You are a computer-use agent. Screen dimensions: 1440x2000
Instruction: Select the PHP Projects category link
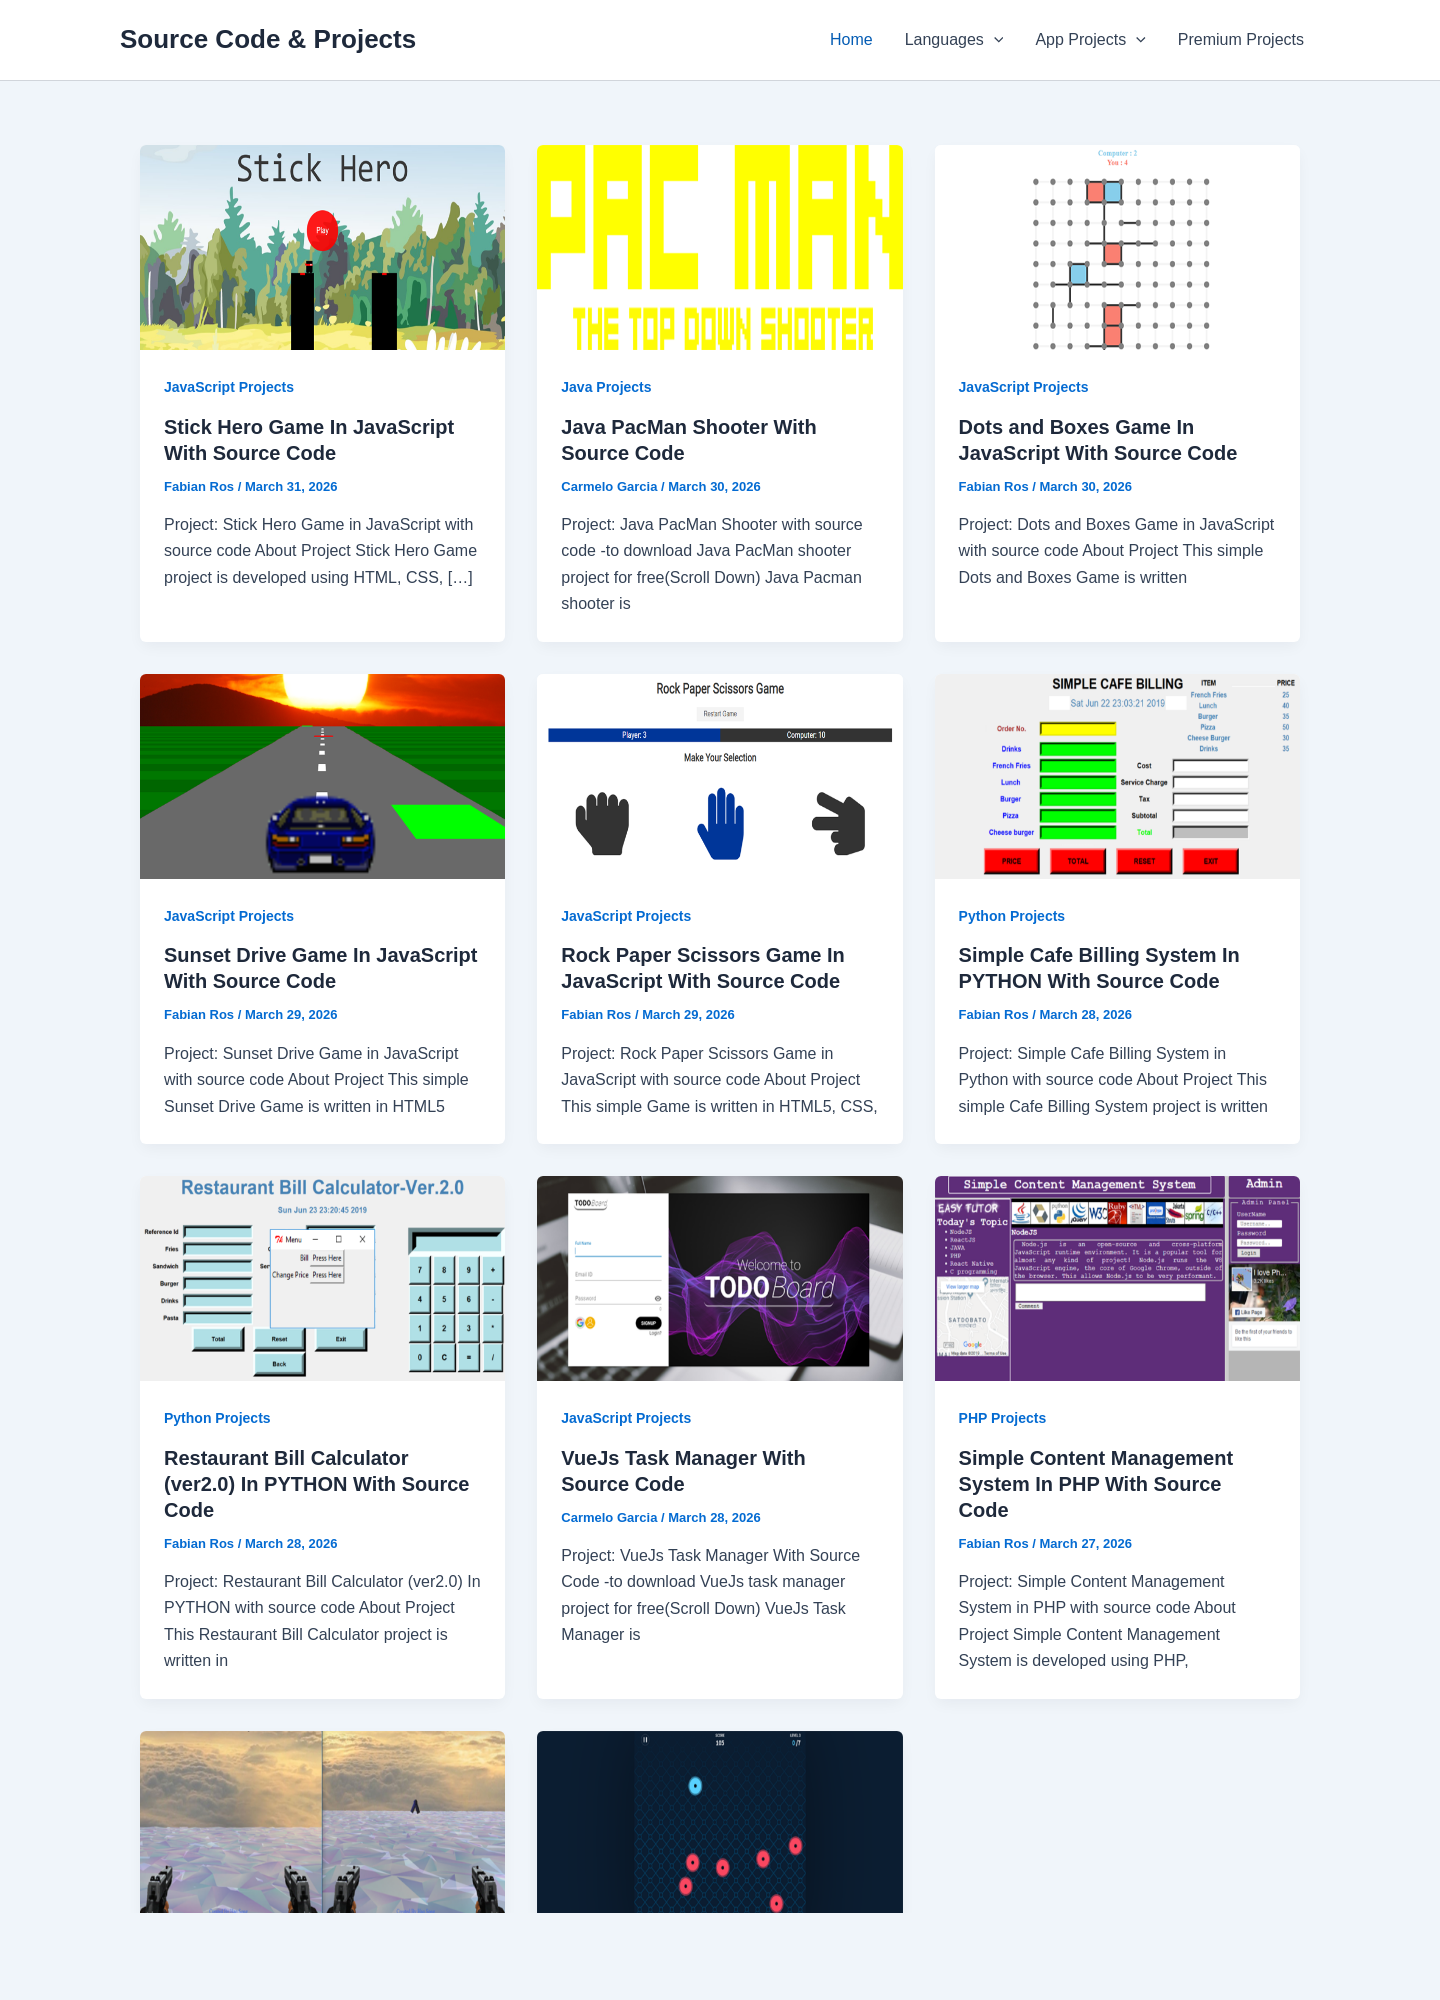(1002, 1418)
